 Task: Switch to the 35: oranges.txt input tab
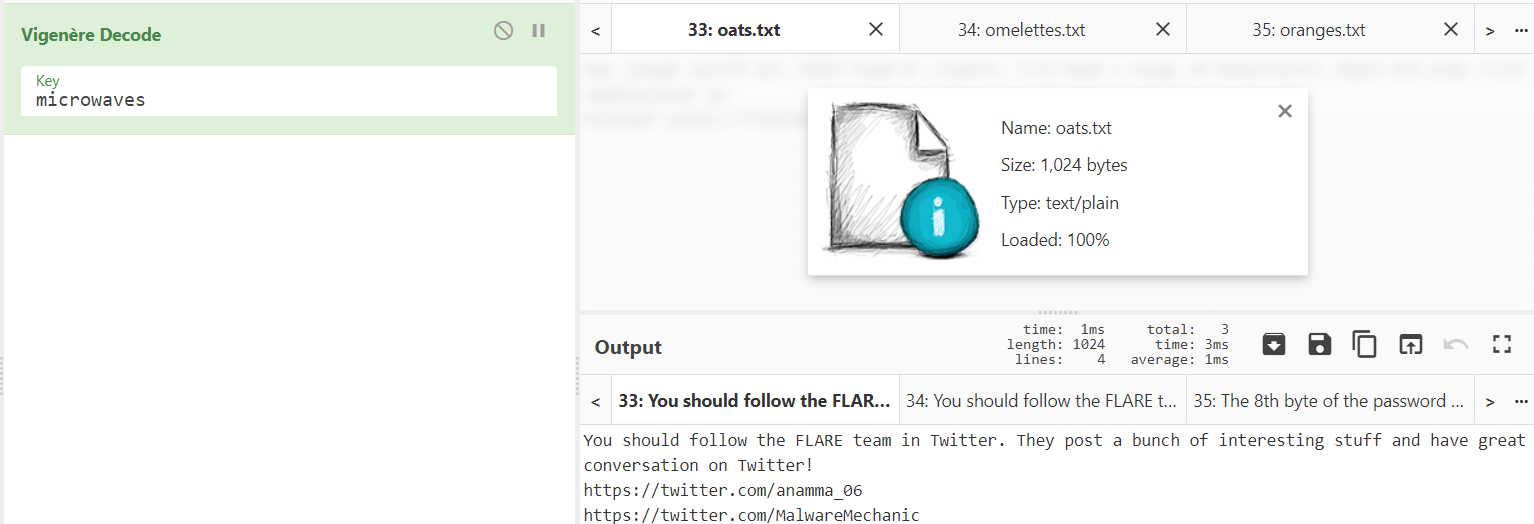(1308, 30)
